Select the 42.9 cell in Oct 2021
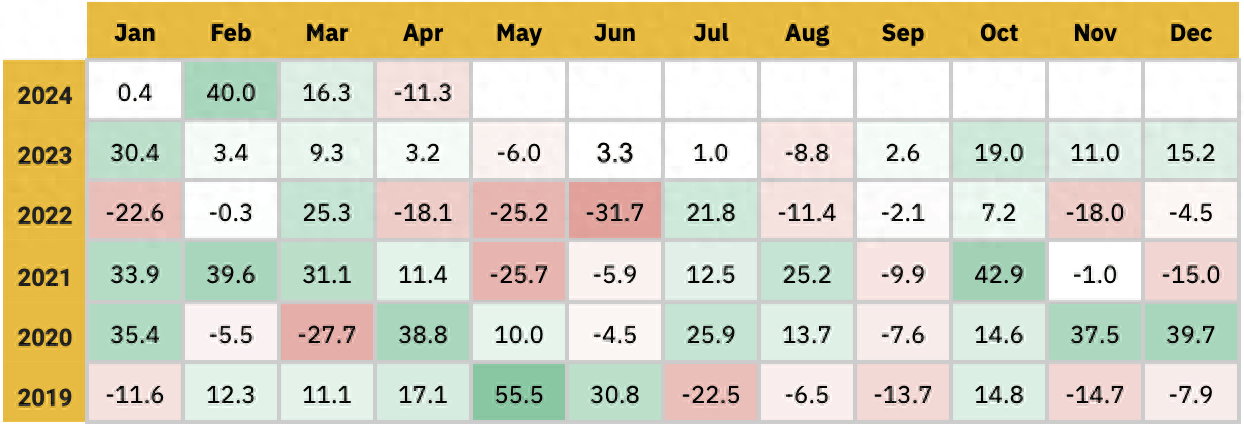The image size is (1244, 426). pos(999,273)
